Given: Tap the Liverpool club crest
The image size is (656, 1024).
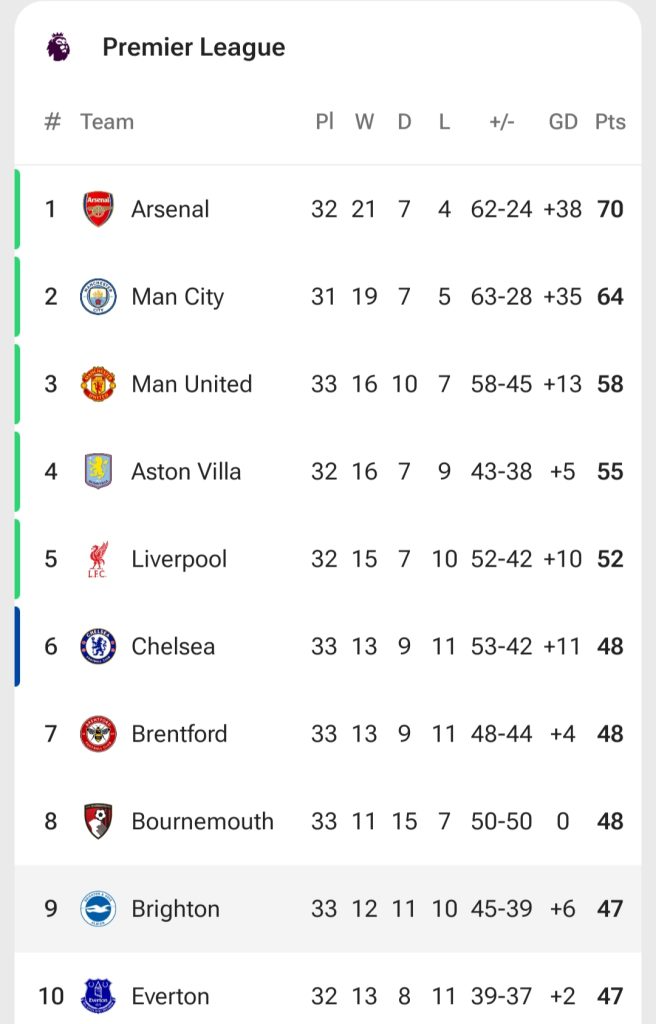Looking at the screenshot, I should (x=98, y=559).
